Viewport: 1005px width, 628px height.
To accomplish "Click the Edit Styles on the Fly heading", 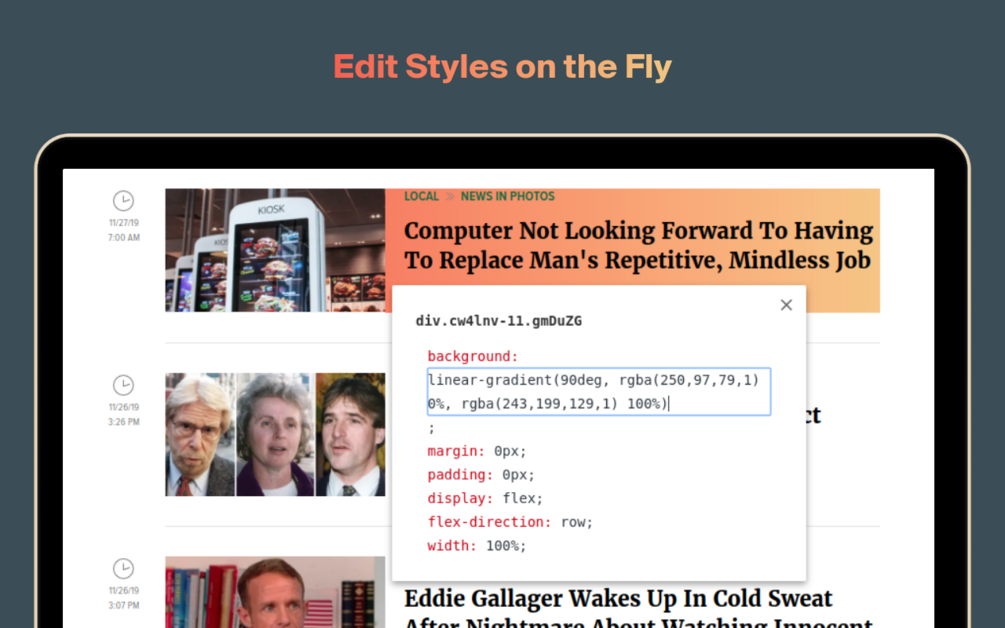I will [x=502, y=67].
